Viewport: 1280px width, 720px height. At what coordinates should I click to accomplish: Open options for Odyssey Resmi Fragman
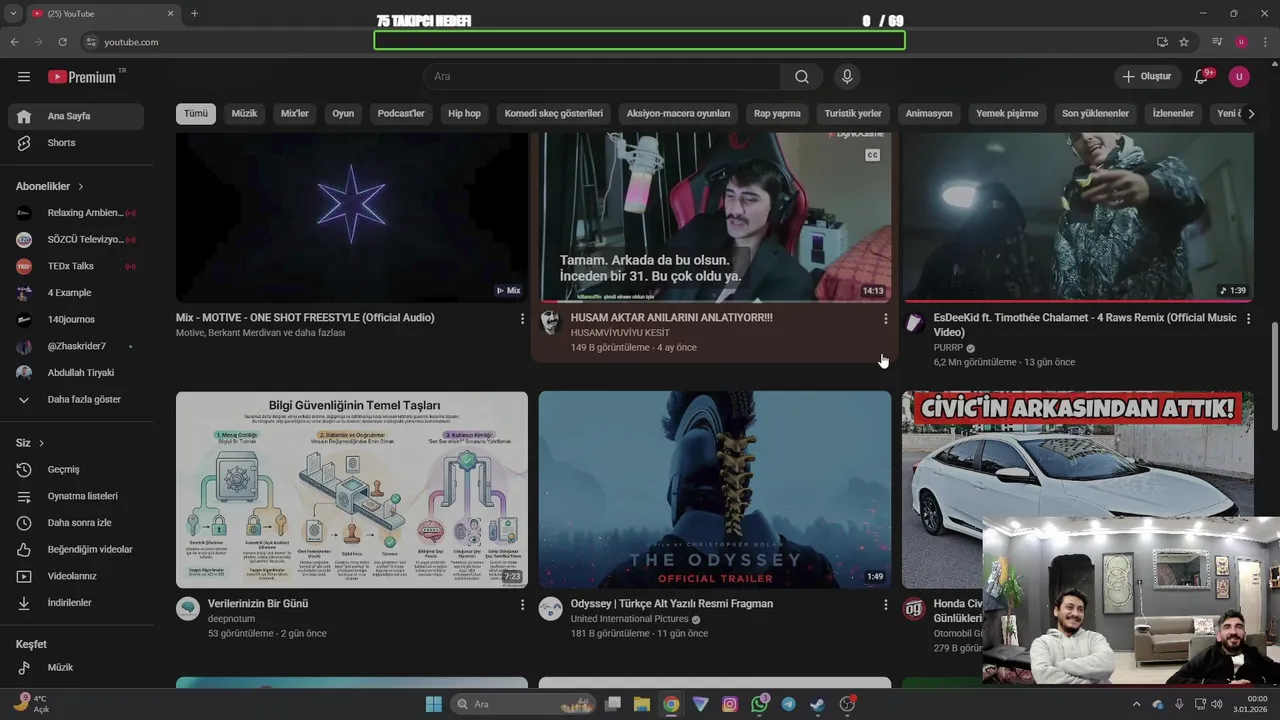[885, 604]
